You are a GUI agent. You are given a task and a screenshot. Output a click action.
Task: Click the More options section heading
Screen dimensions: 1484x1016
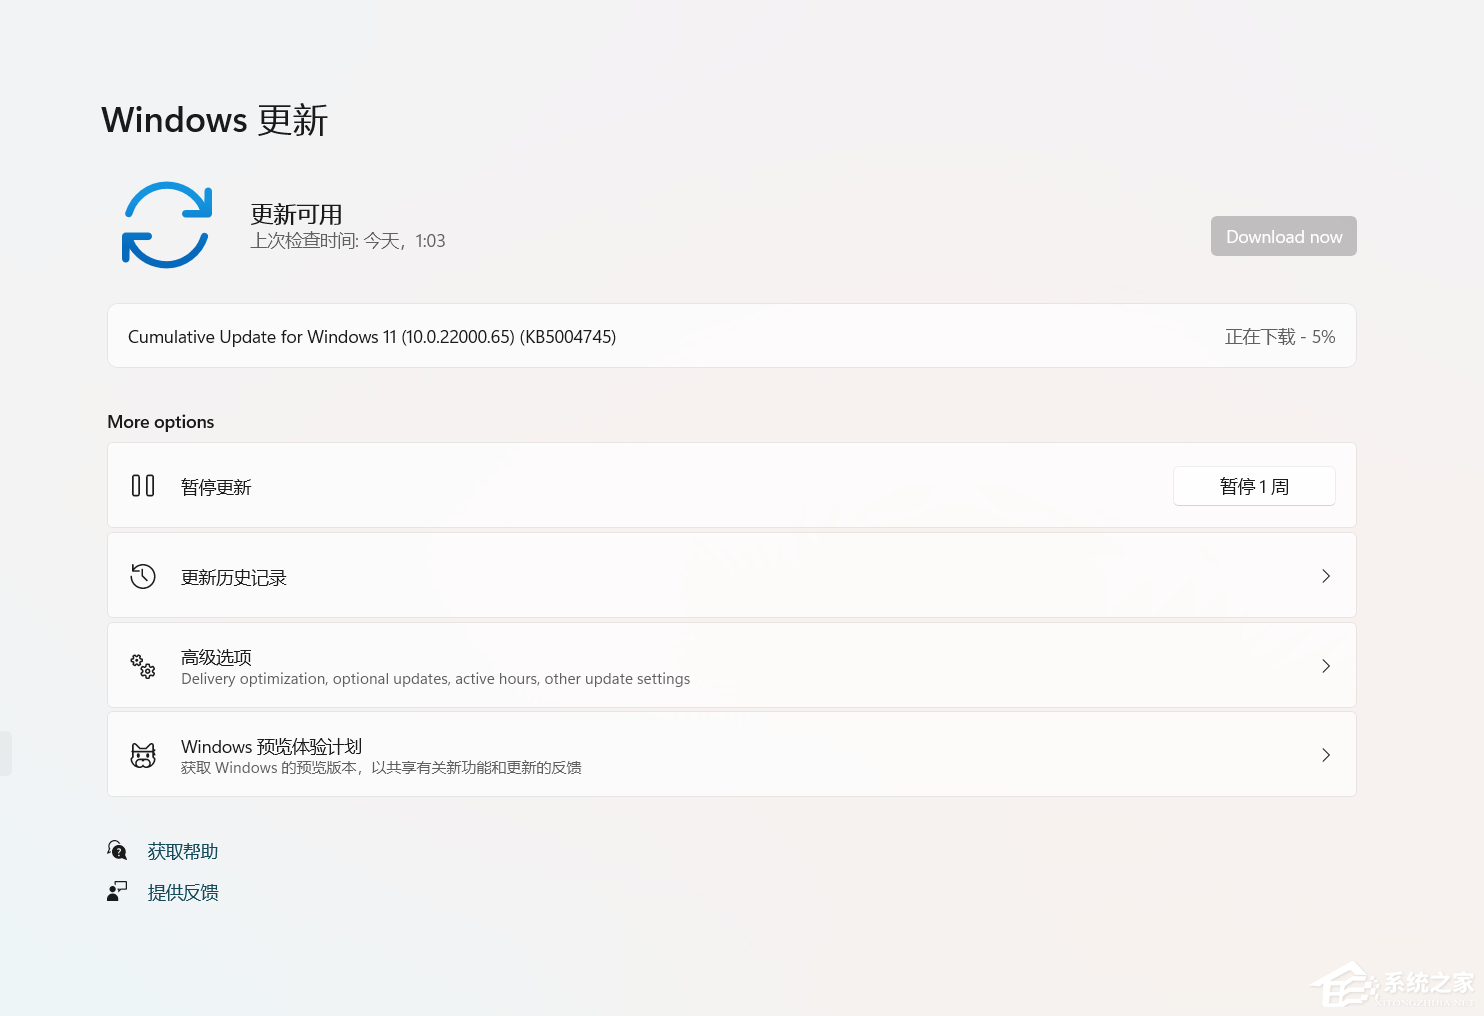coord(161,422)
